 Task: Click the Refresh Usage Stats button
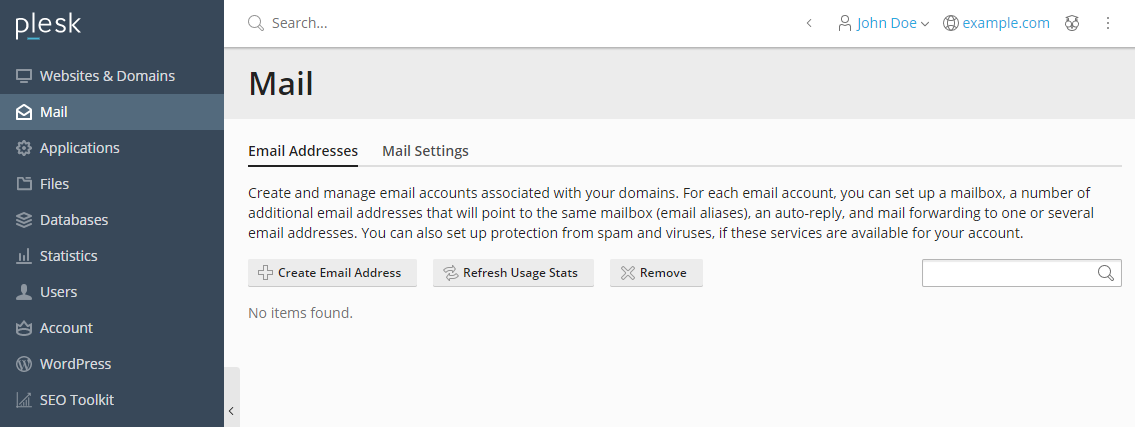click(x=513, y=273)
